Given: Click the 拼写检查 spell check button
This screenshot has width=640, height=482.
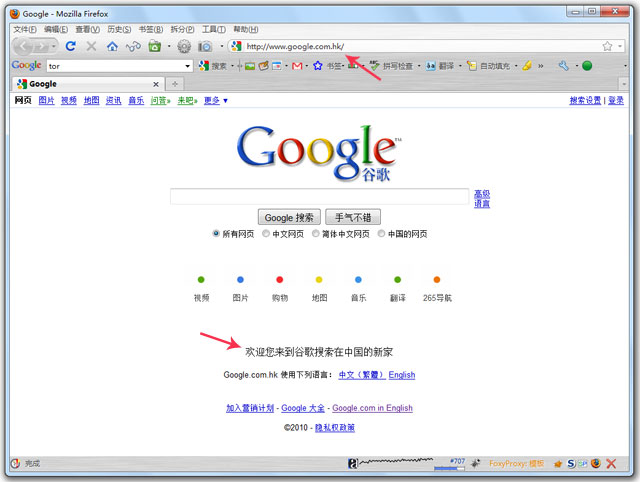Looking at the screenshot, I should (391, 66).
